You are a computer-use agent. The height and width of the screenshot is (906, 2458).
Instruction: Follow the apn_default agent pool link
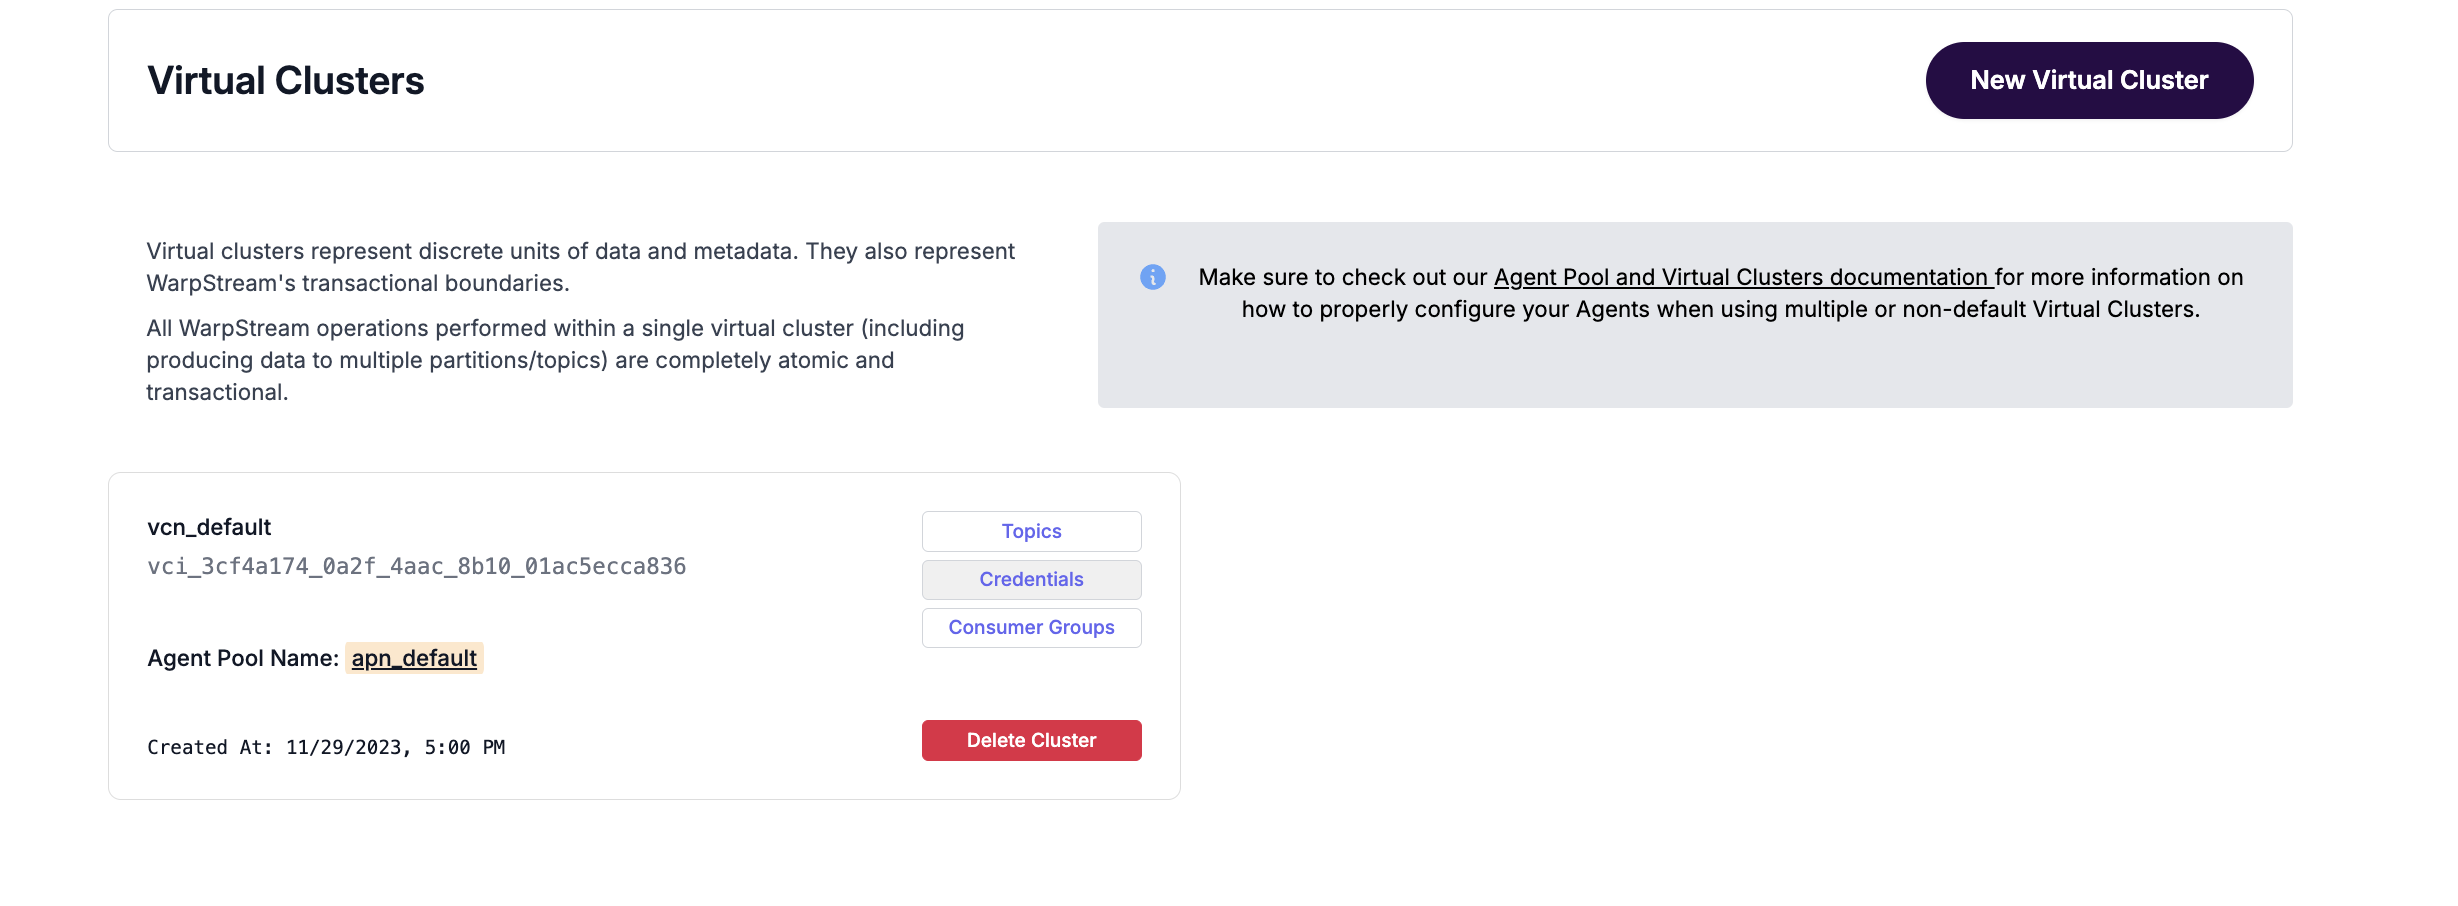(x=414, y=658)
